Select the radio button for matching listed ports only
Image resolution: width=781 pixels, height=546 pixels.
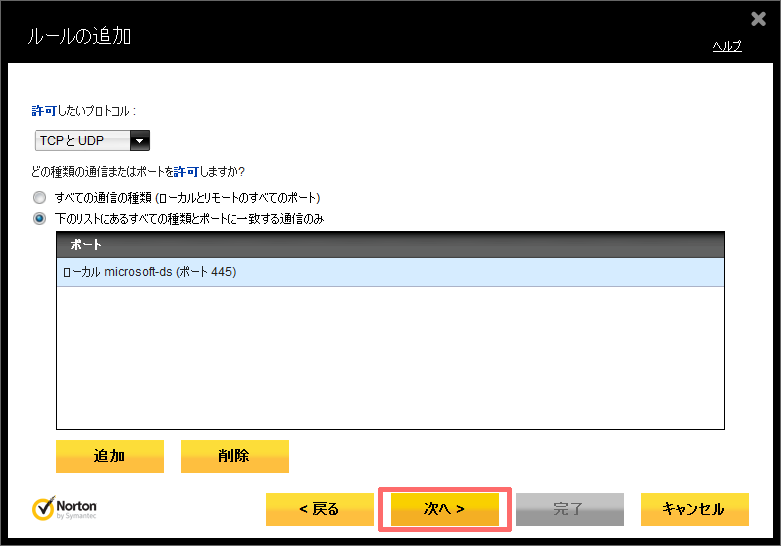tap(40, 218)
